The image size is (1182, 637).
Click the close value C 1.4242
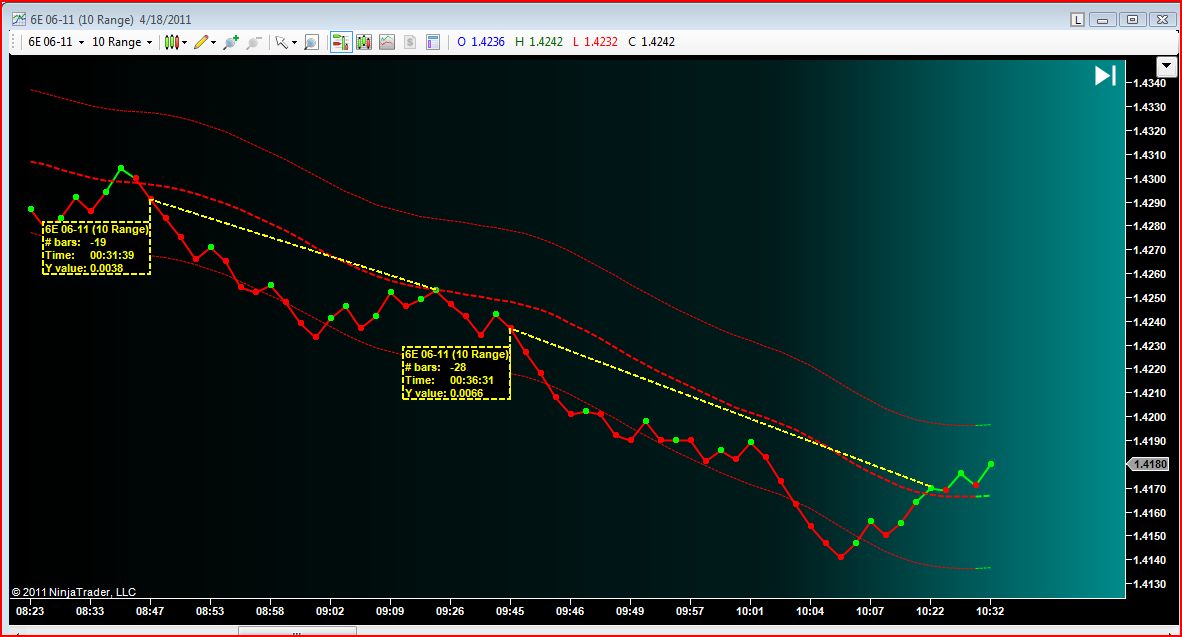click(651, 42)
